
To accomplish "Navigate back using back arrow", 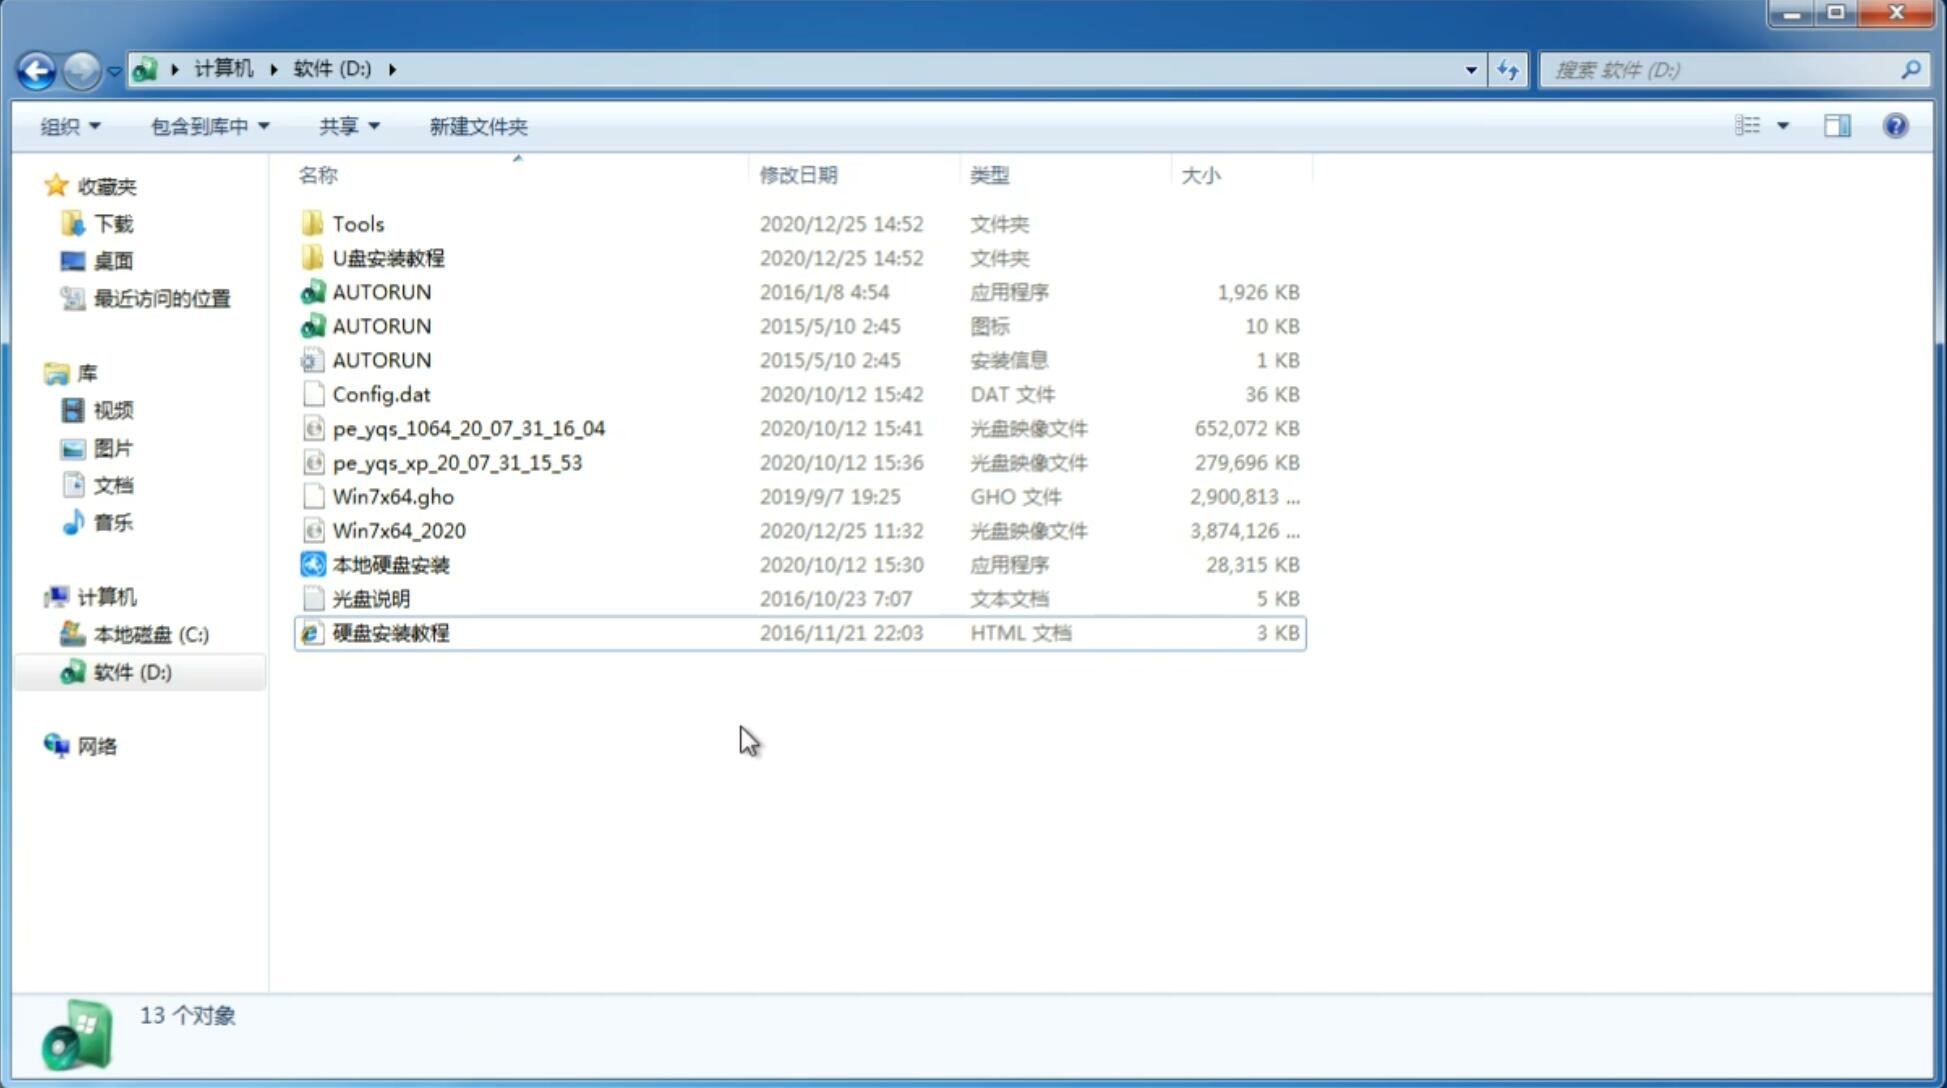I will [36, 68].
